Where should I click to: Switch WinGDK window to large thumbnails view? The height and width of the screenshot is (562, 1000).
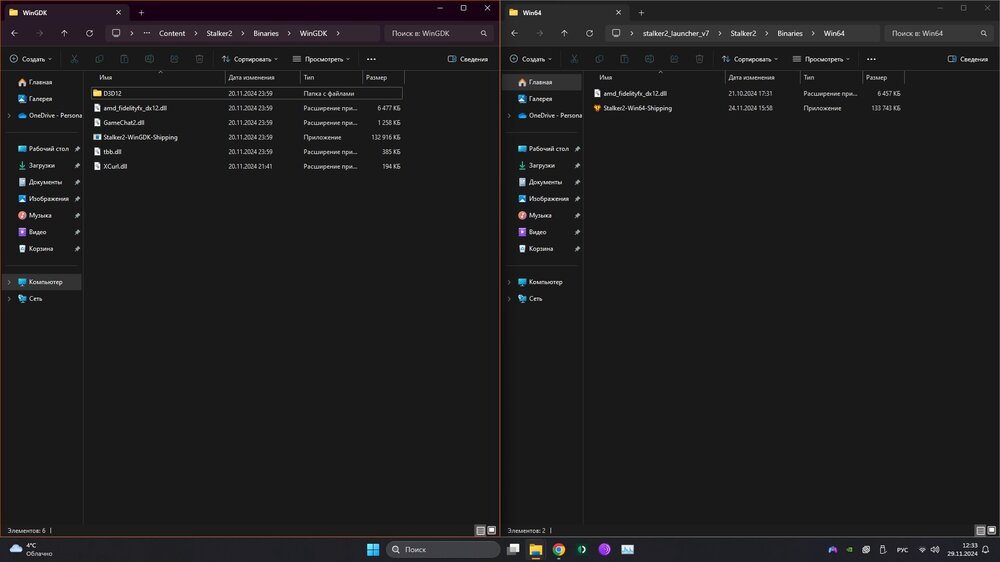[491, 530]
